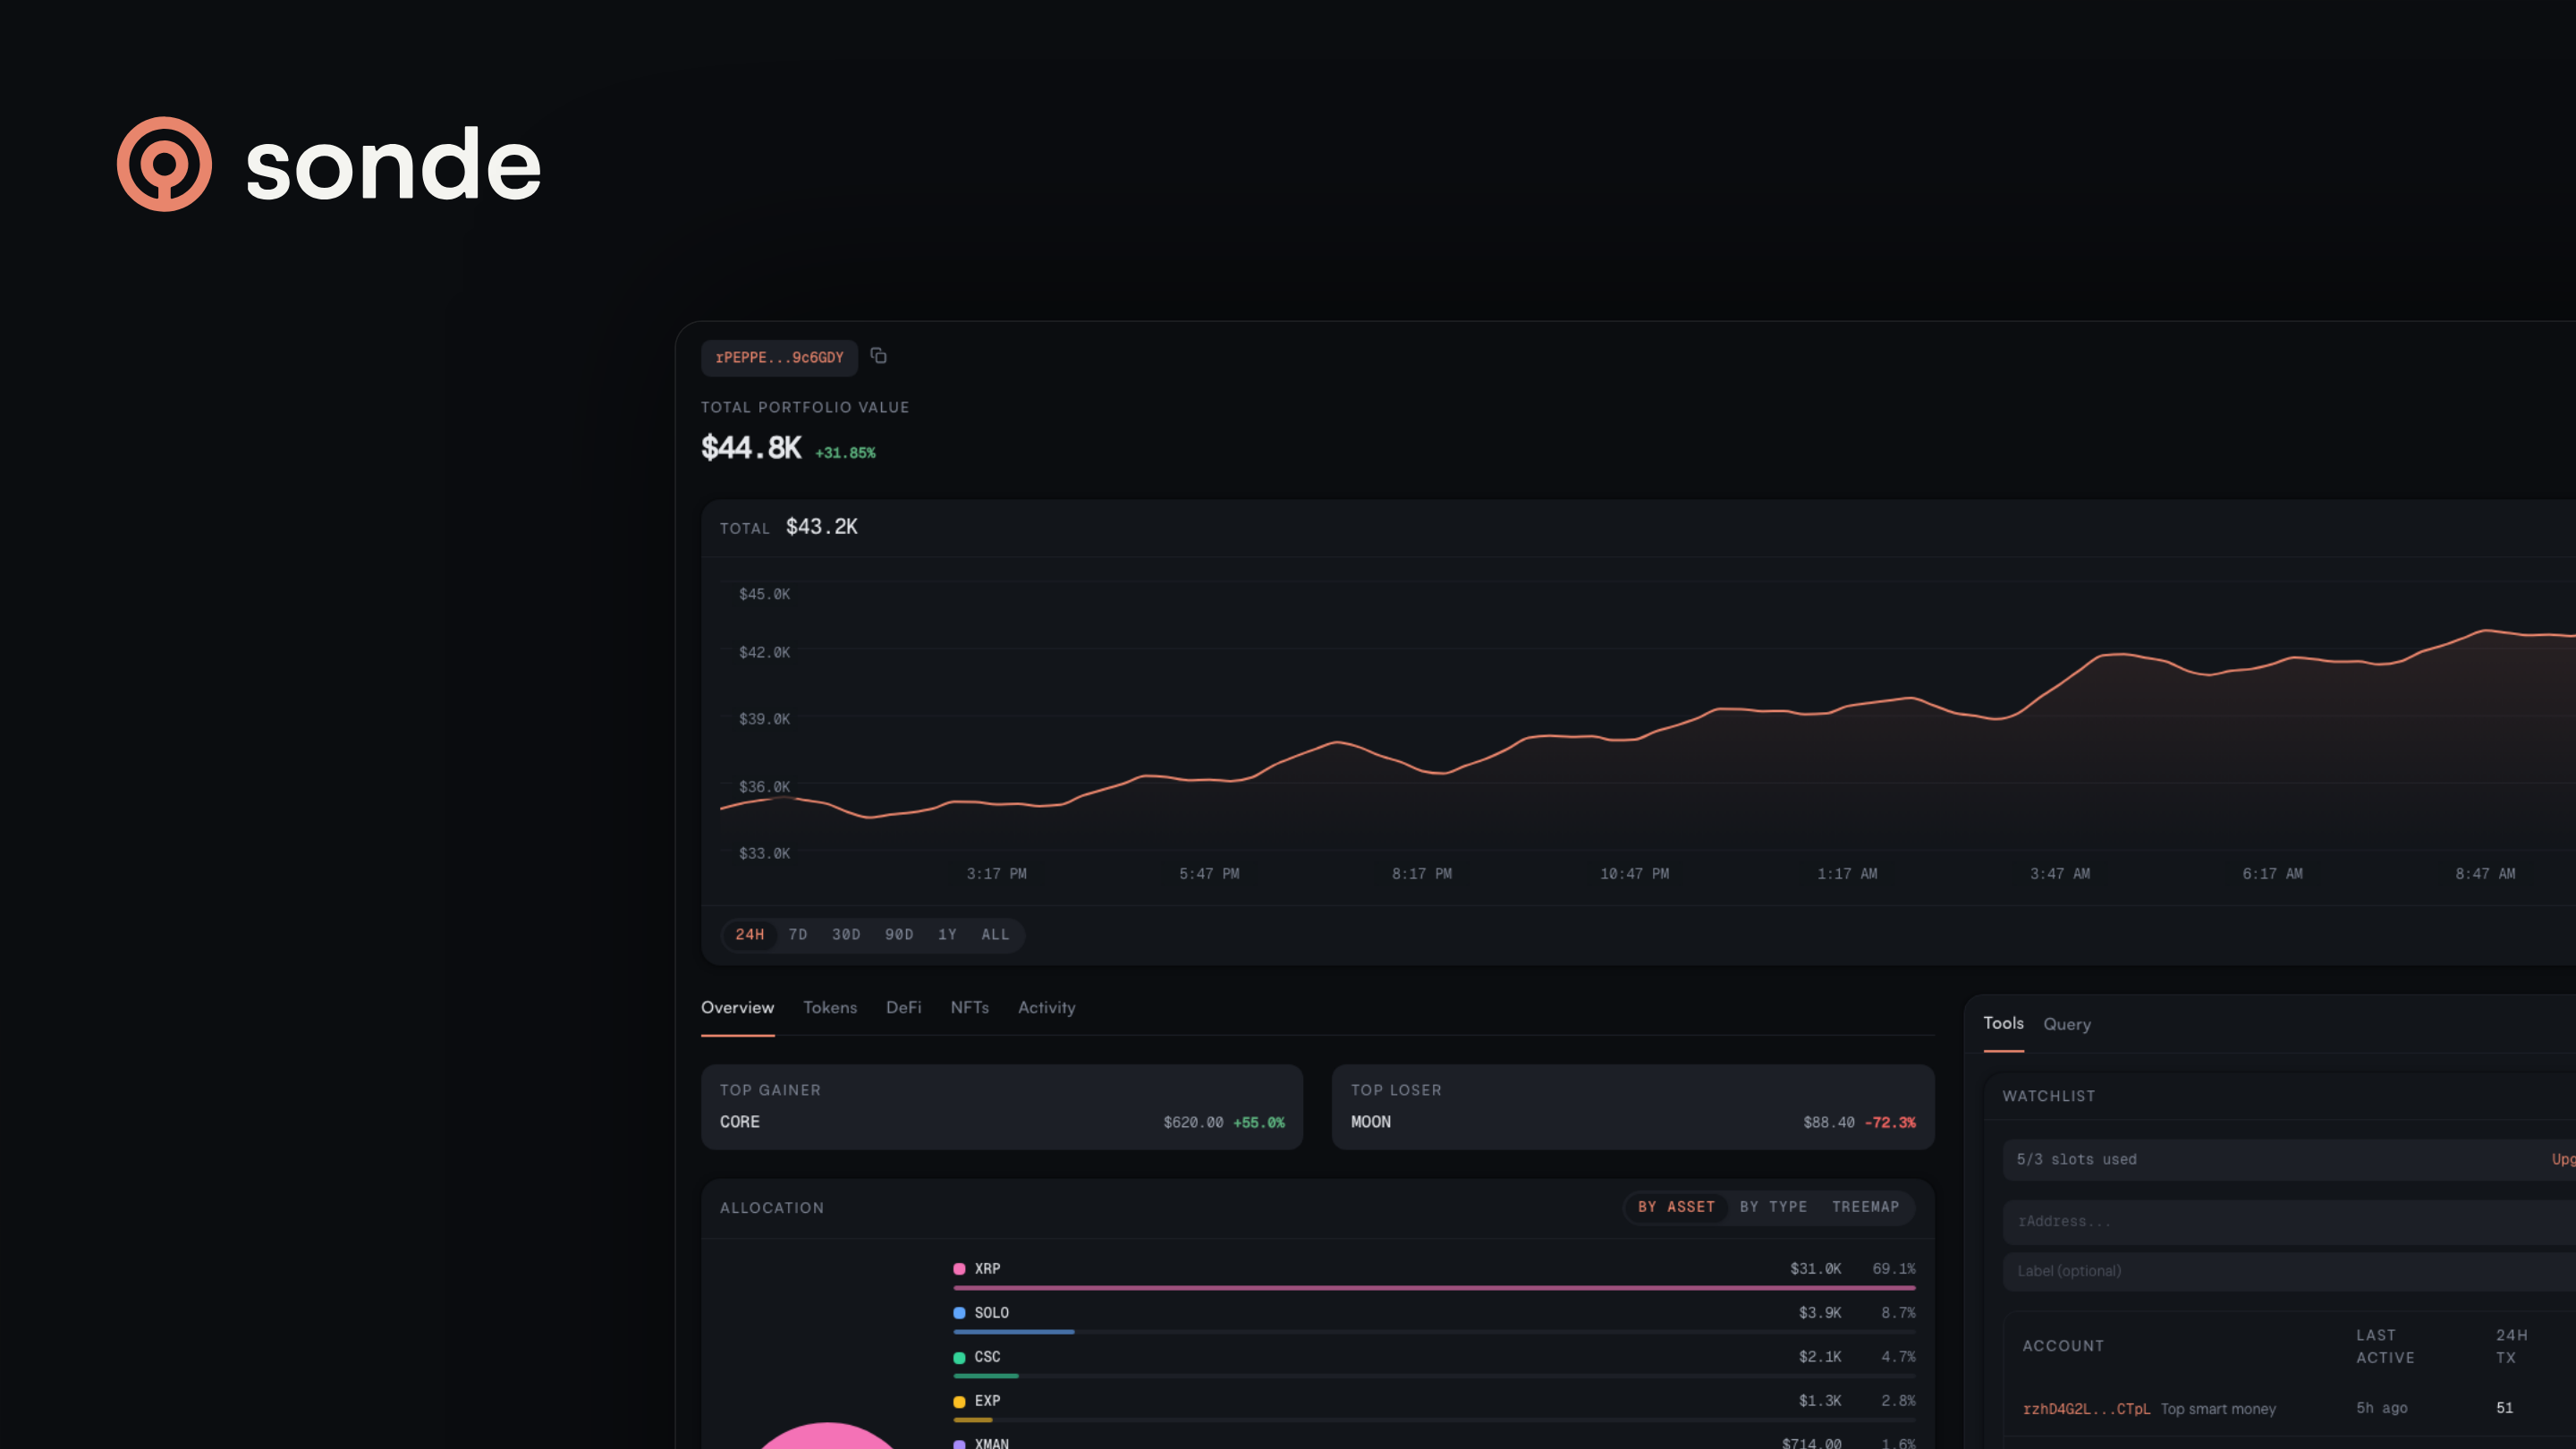2576x1449 pixels.
Task: Select the 24H time range
Action: (x=749, y=934)
